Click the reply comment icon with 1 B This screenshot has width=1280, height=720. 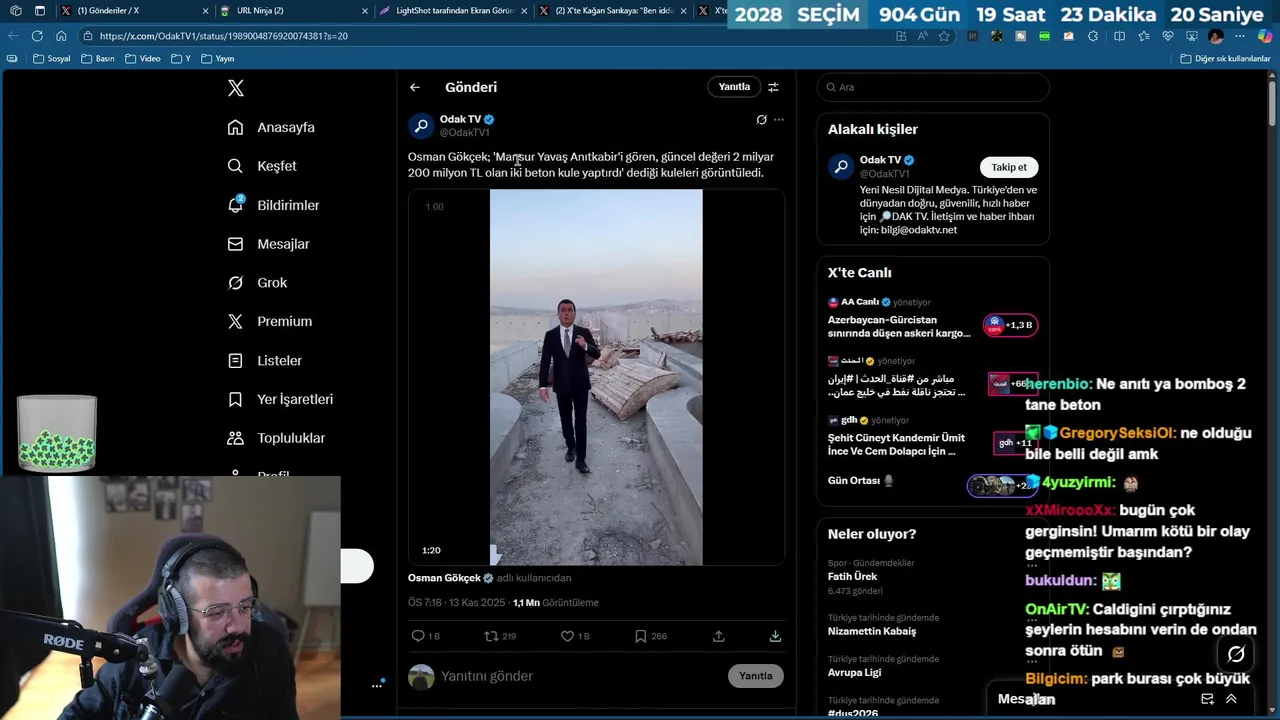pos(425,636)
